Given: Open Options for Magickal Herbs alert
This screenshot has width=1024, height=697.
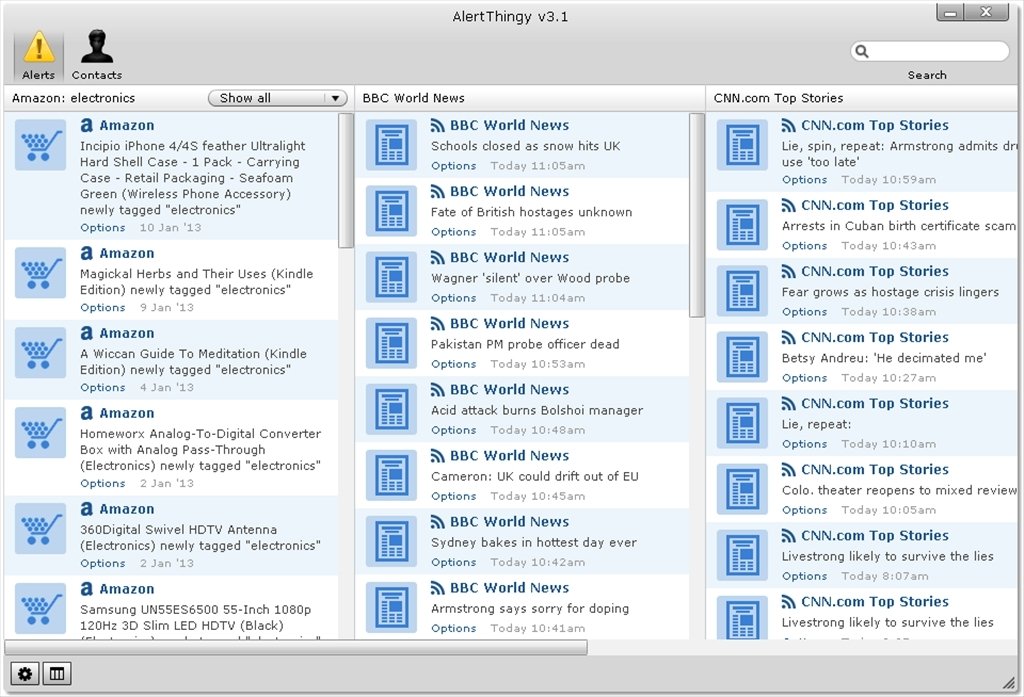Looking at the screenshot, I should tap(103, 307).
